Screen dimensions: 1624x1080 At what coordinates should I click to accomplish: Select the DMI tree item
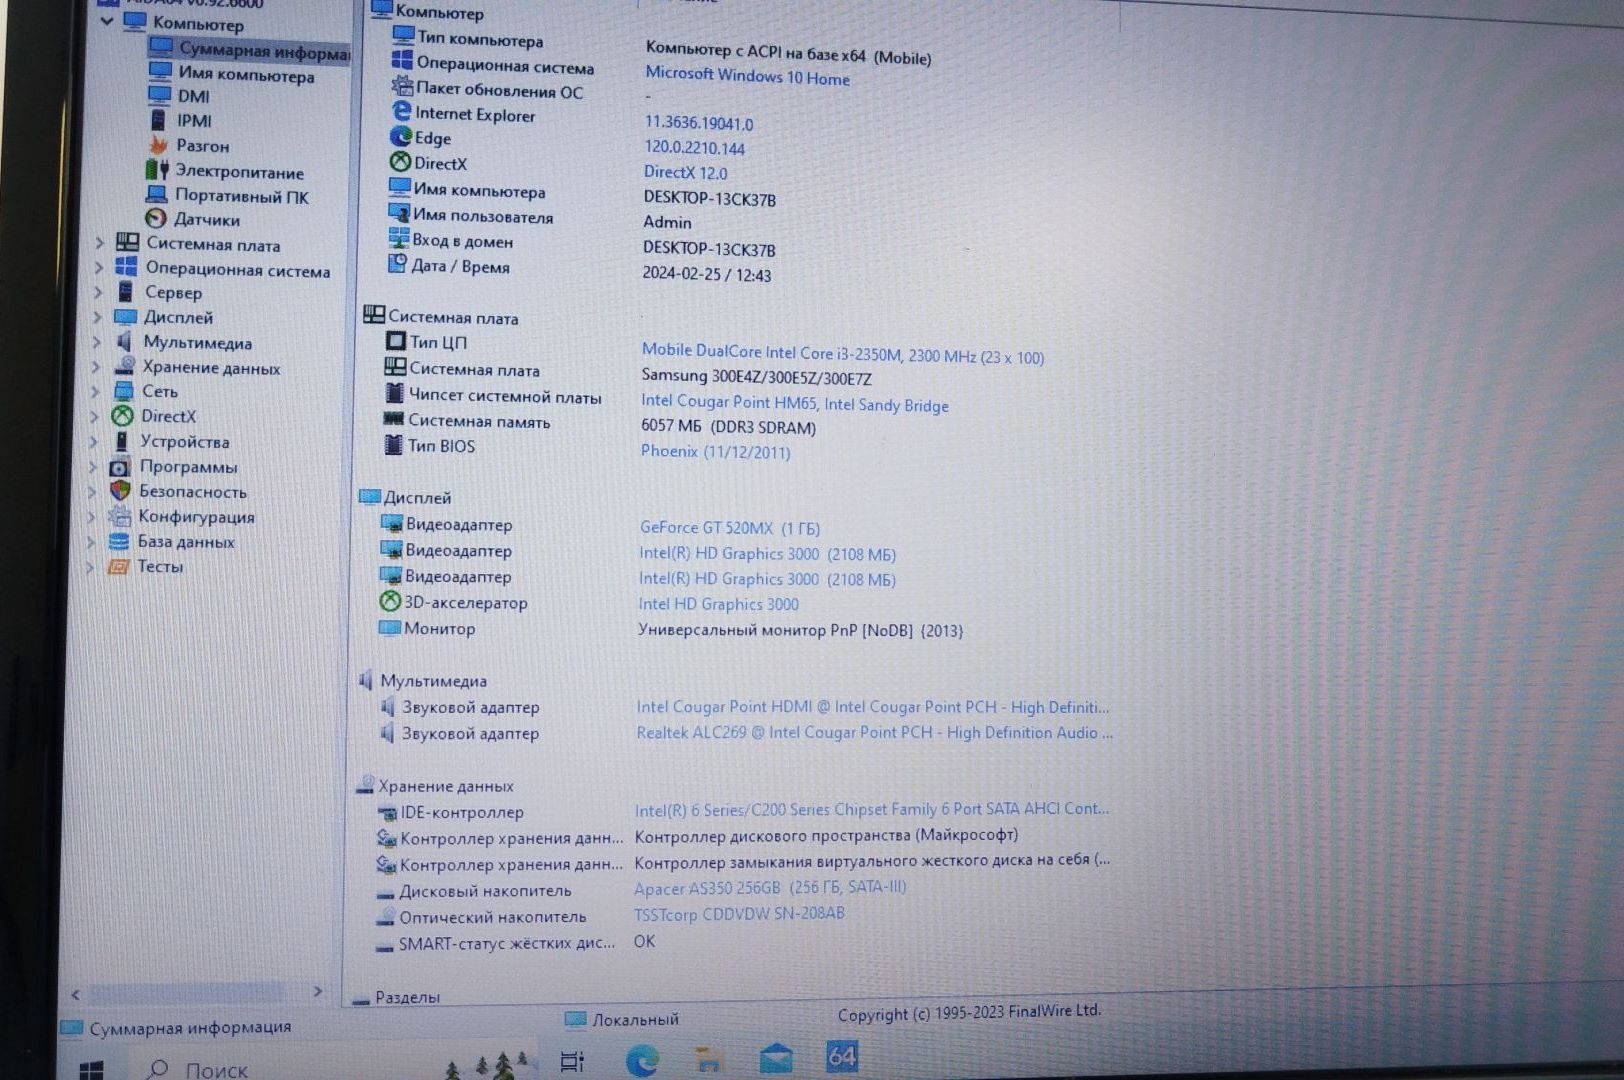[193, 96]
